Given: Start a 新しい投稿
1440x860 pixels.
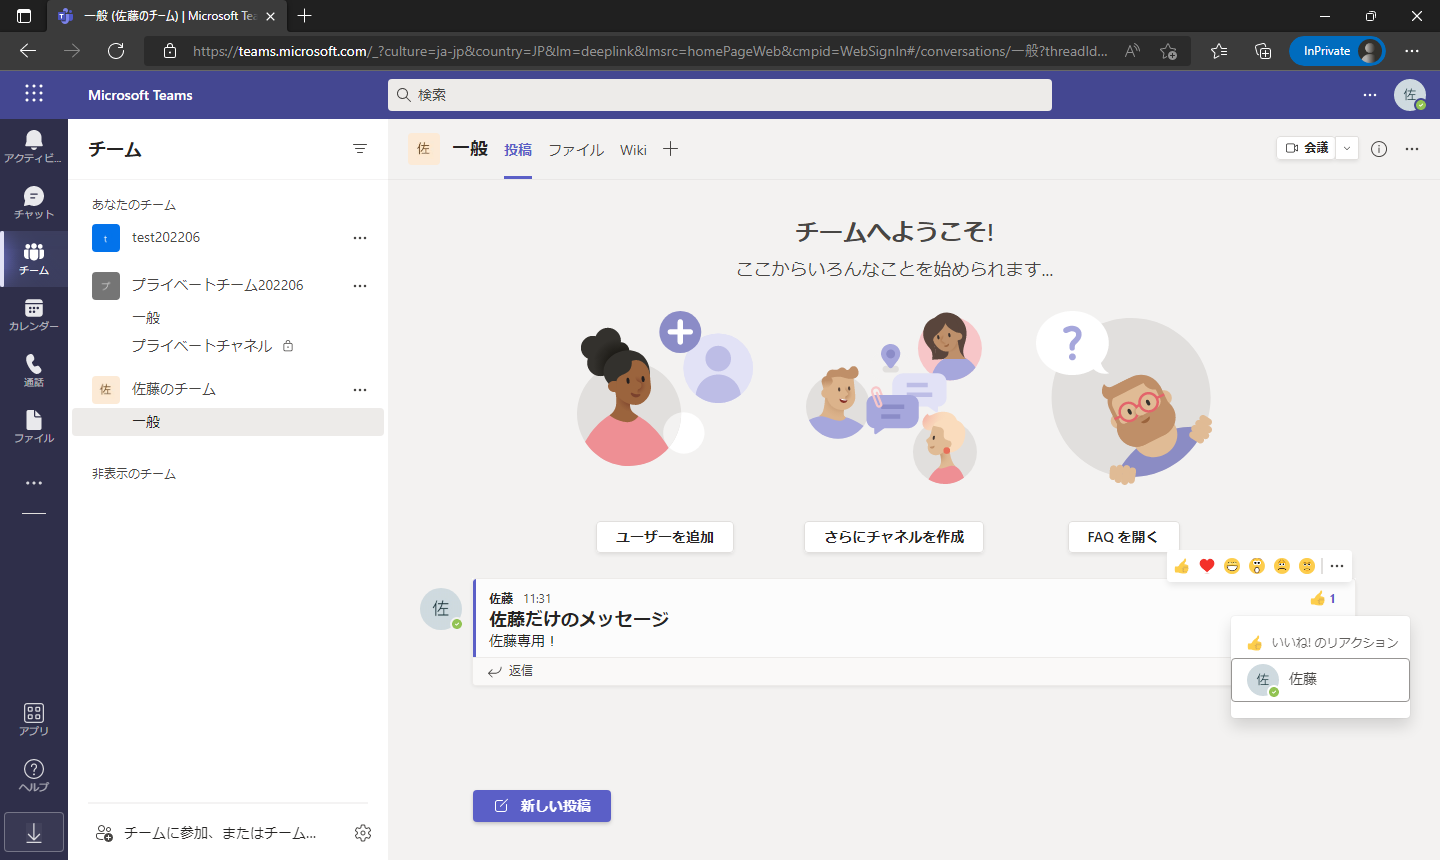Looking at the screenshot, I should coord(542,806).
